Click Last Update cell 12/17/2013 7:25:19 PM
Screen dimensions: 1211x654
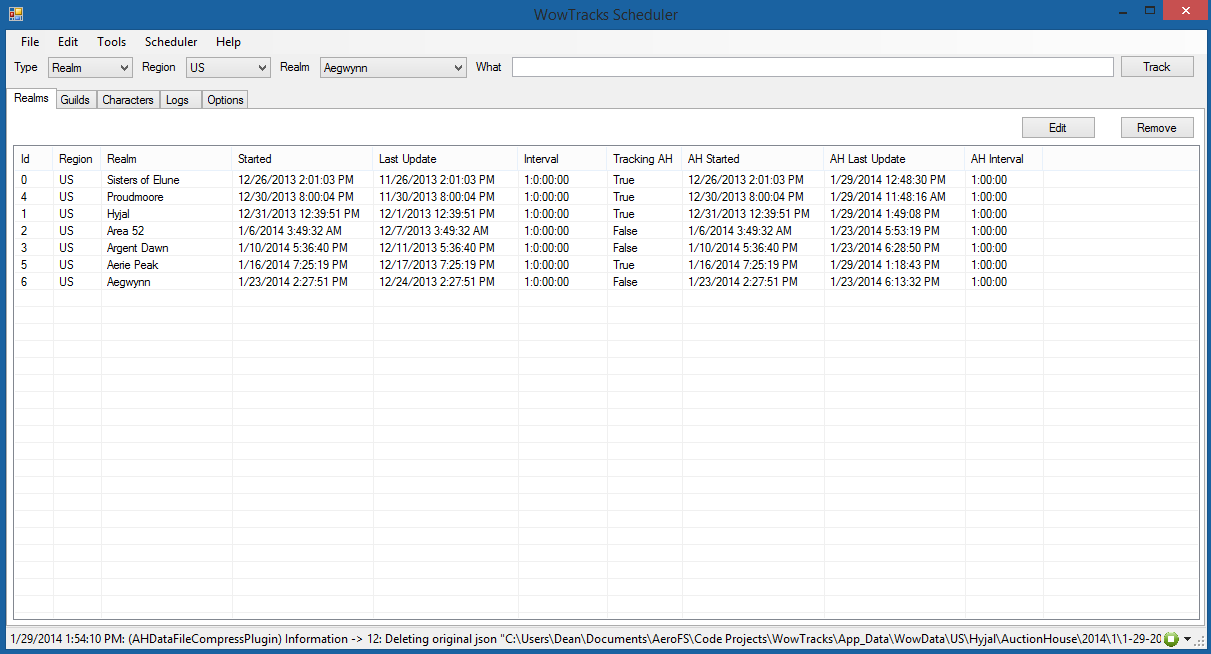coord(437,265)
